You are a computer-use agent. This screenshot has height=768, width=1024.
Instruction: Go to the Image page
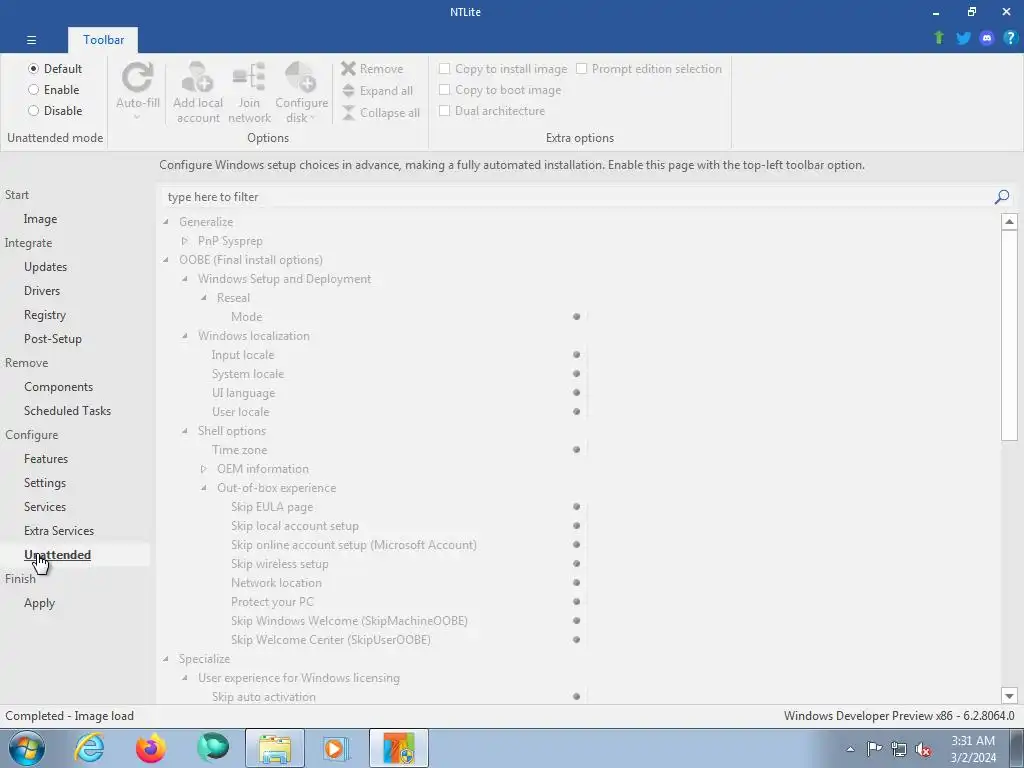point(40,219)
